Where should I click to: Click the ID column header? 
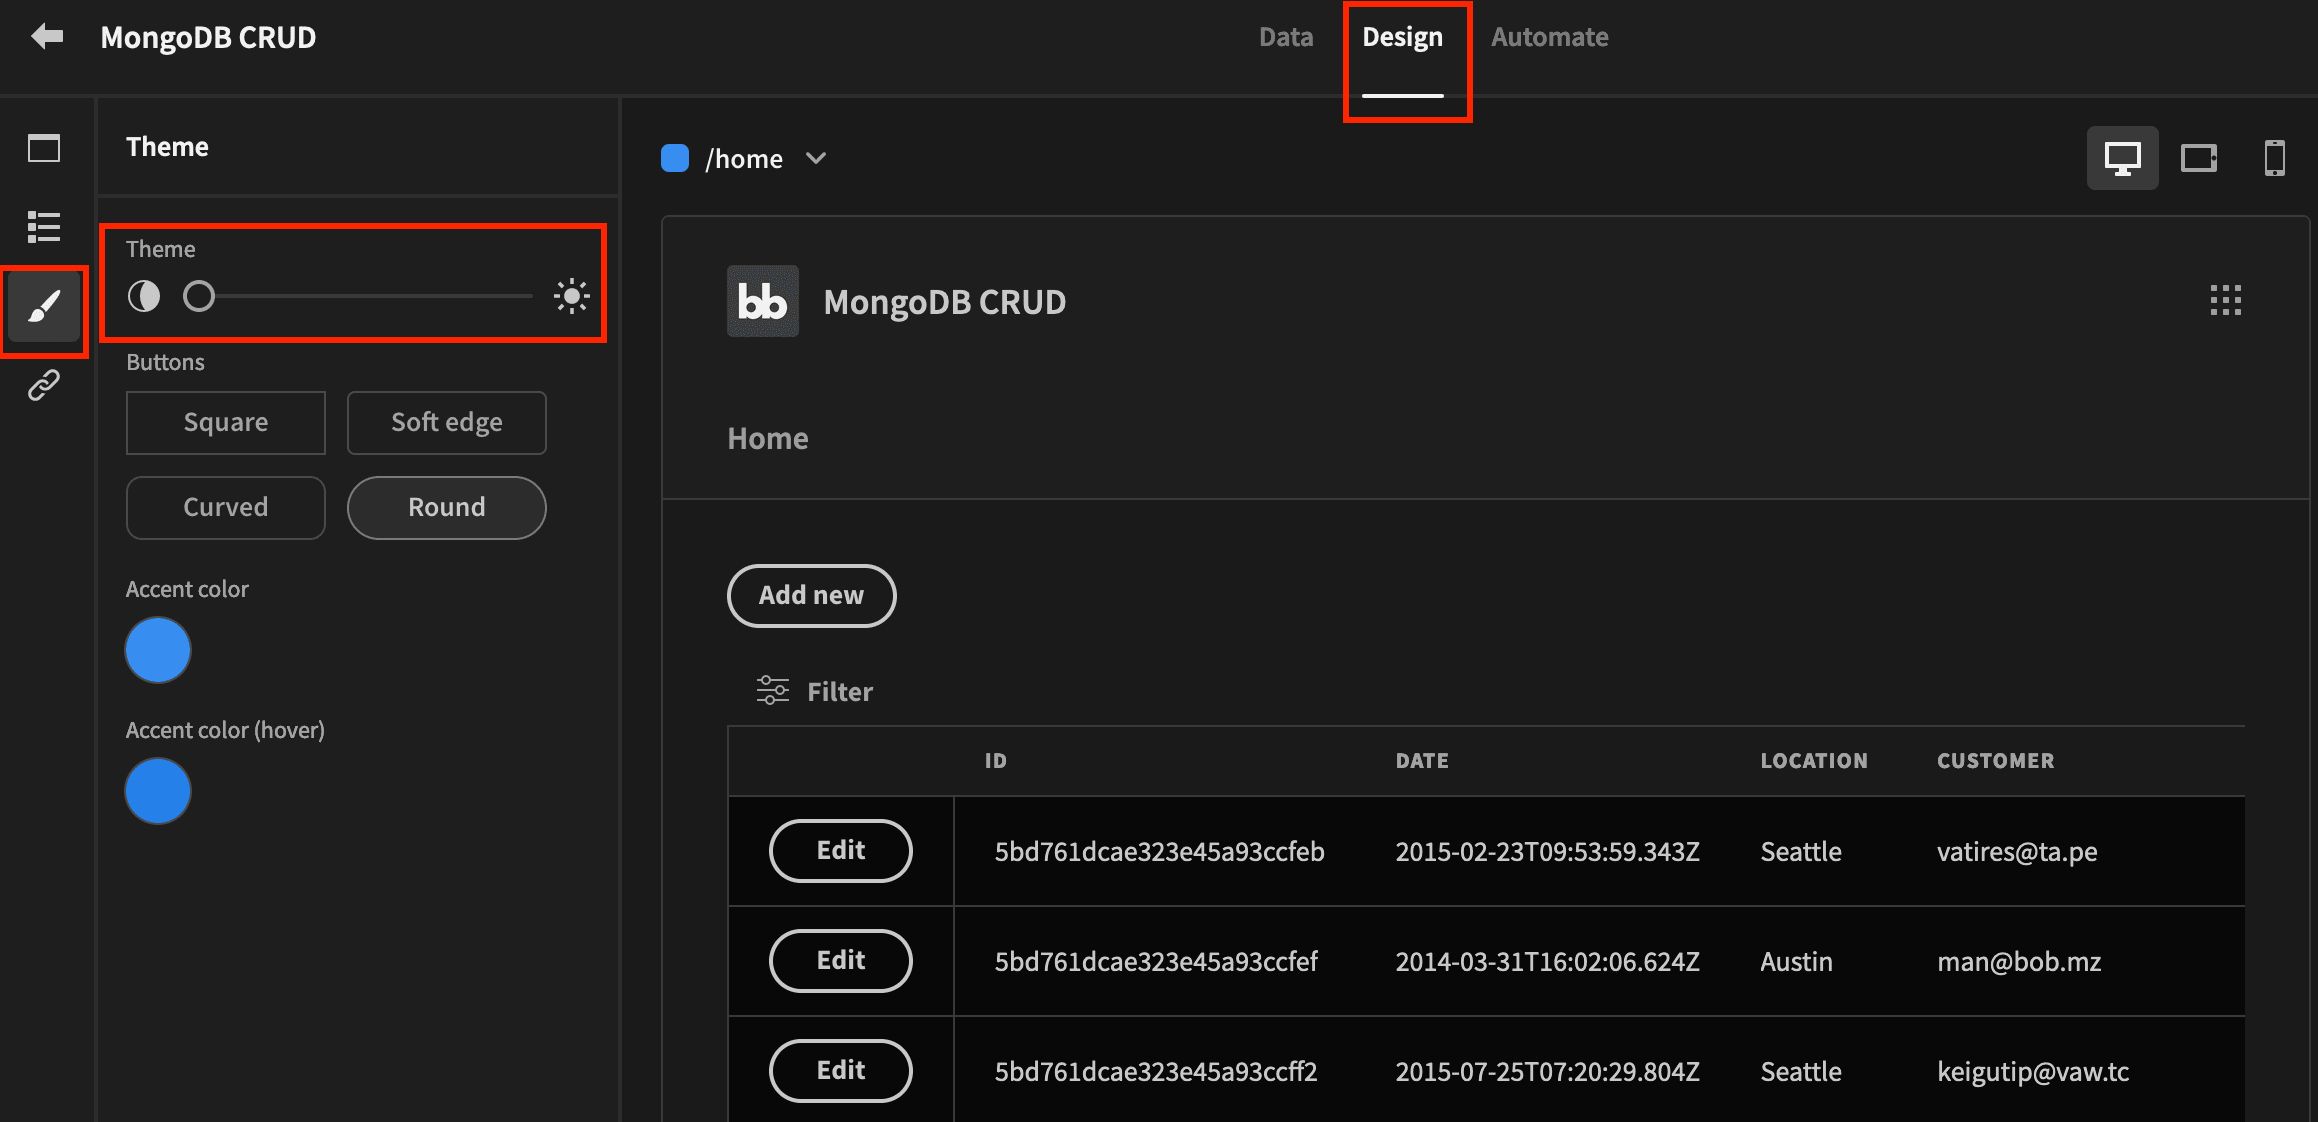pos(995,760)
